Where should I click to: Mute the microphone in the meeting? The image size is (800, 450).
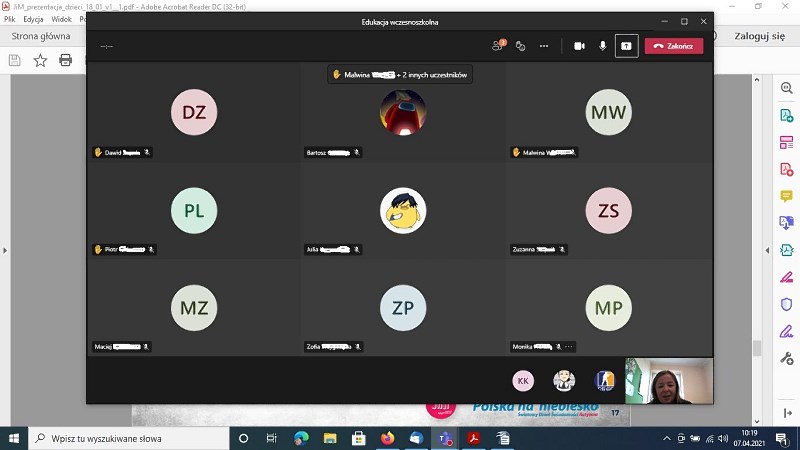coord(602,46)
